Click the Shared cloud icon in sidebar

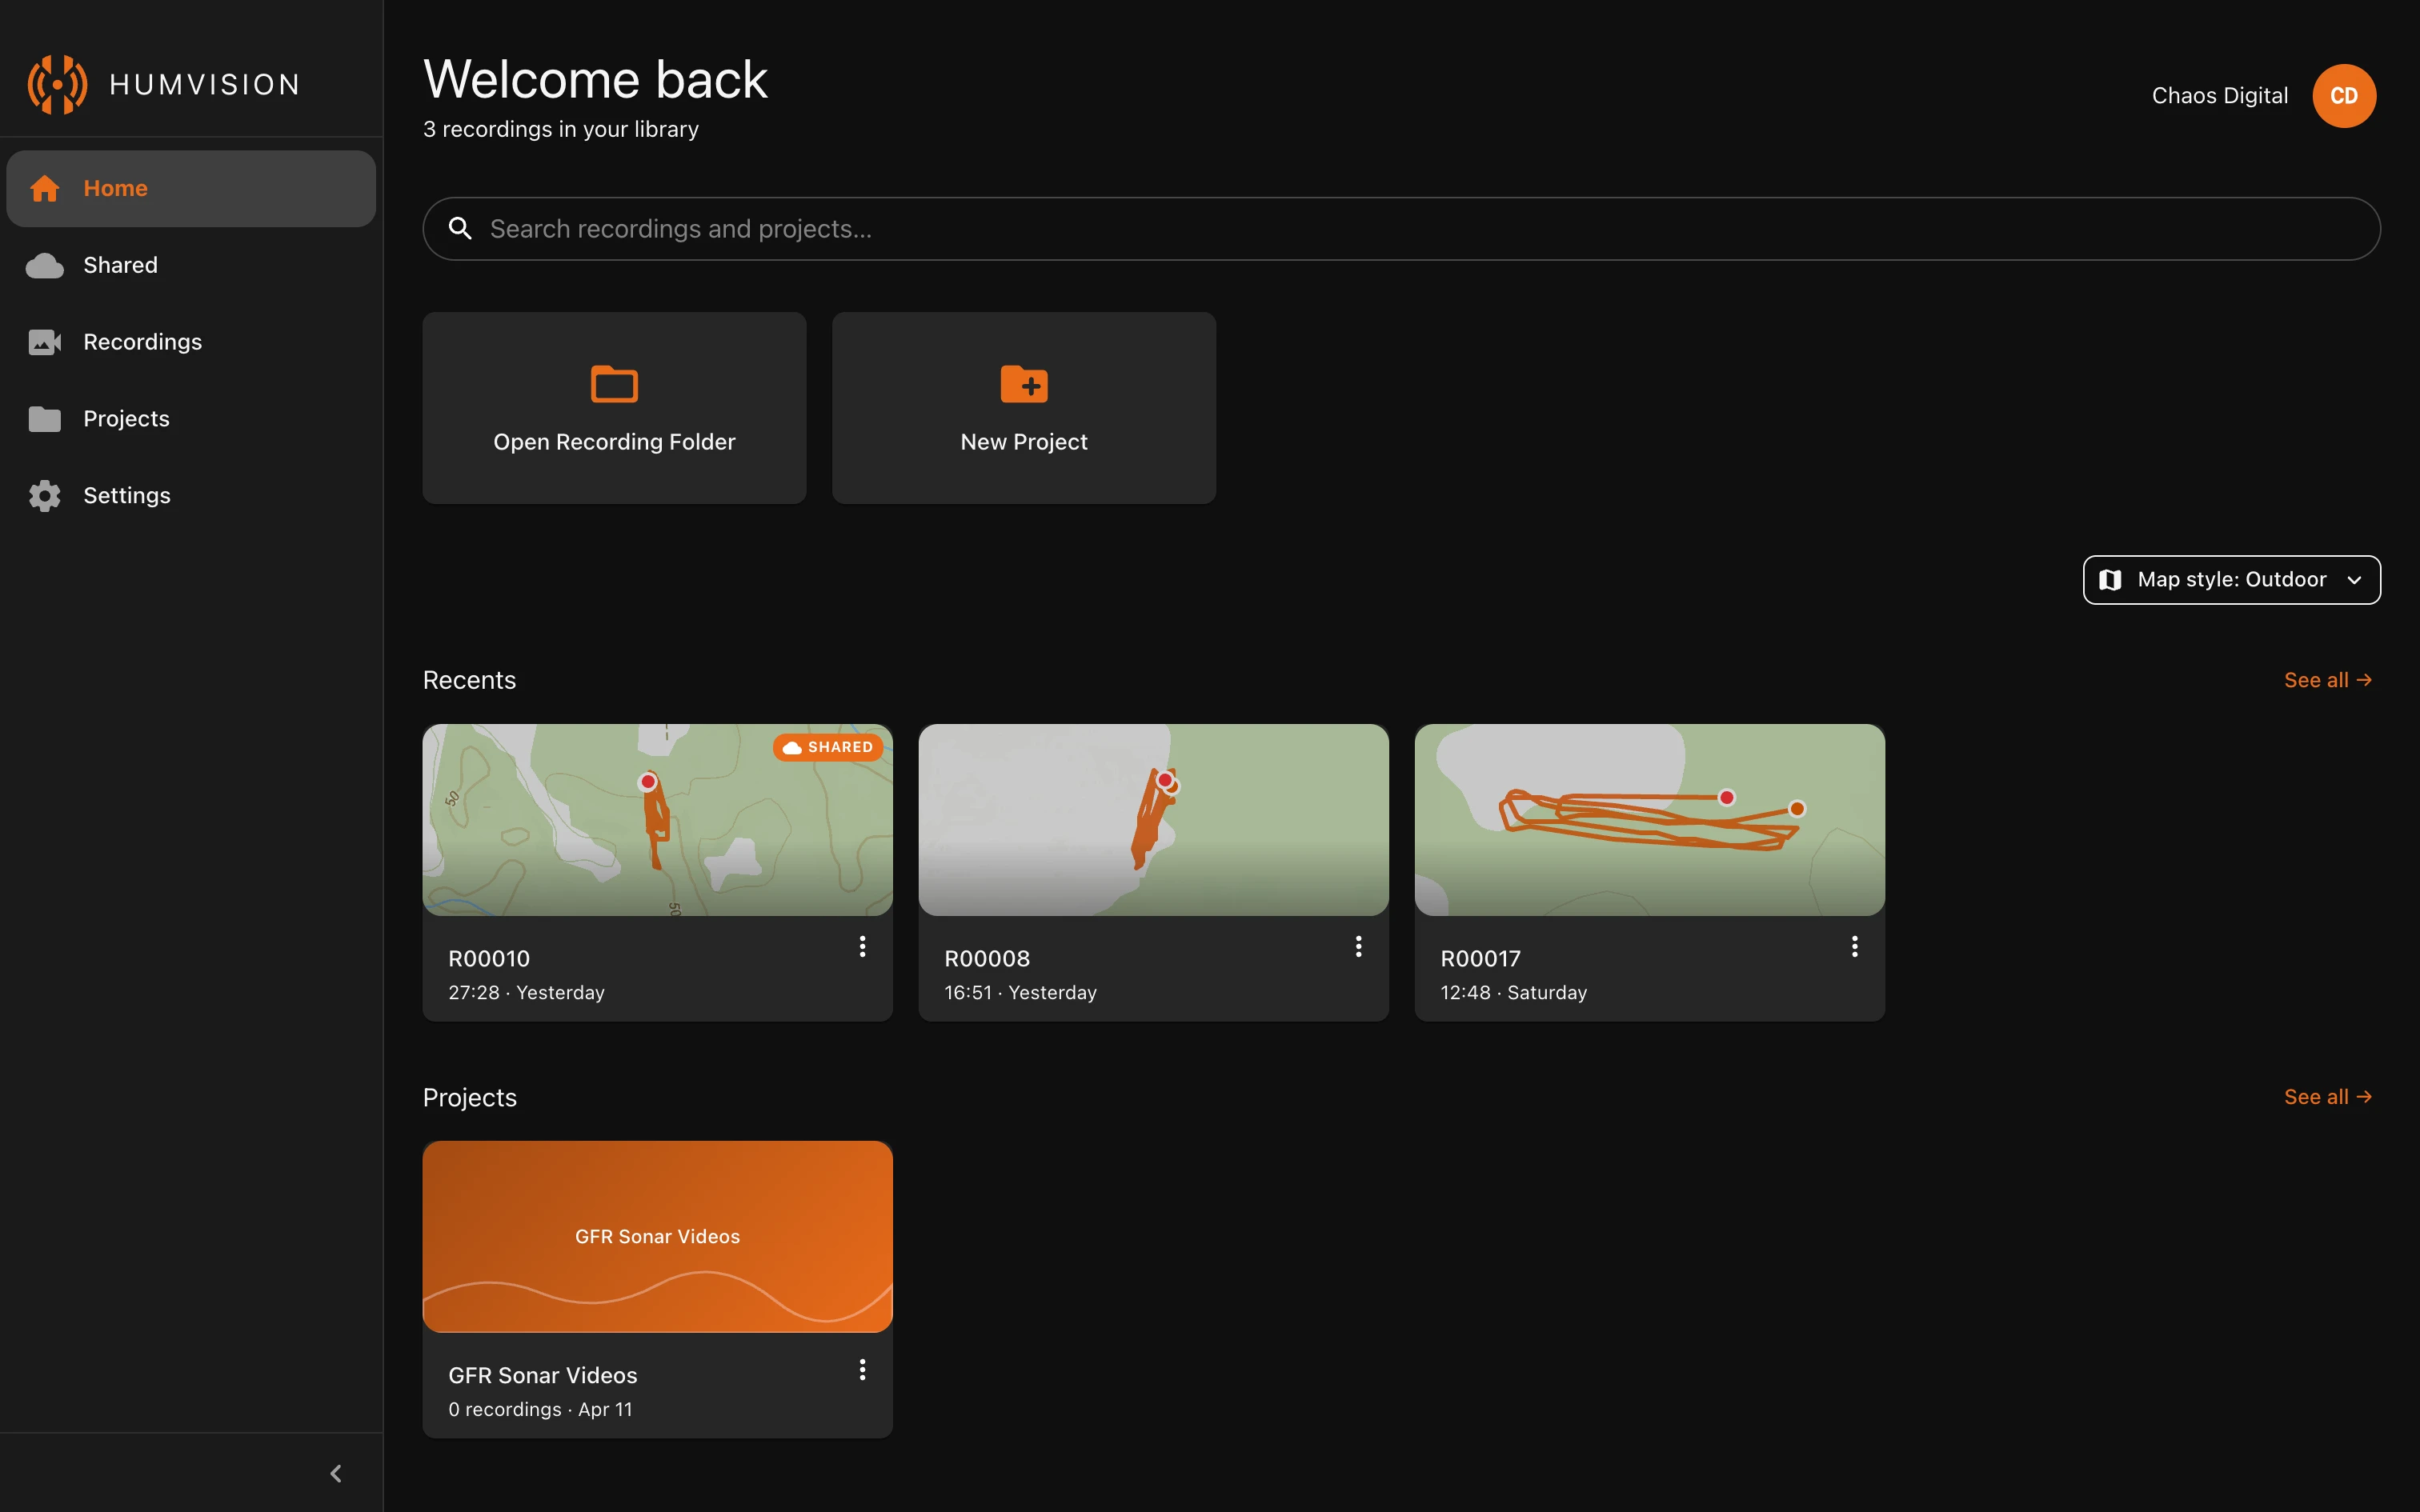[x=44, y=265]
